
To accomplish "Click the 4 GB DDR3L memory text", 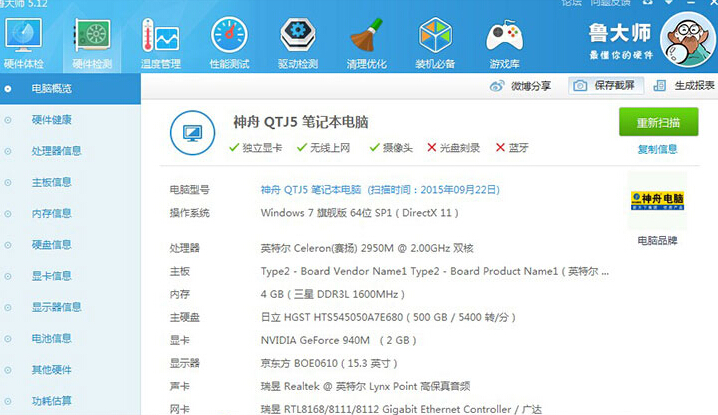I will [x=332, y=294].
